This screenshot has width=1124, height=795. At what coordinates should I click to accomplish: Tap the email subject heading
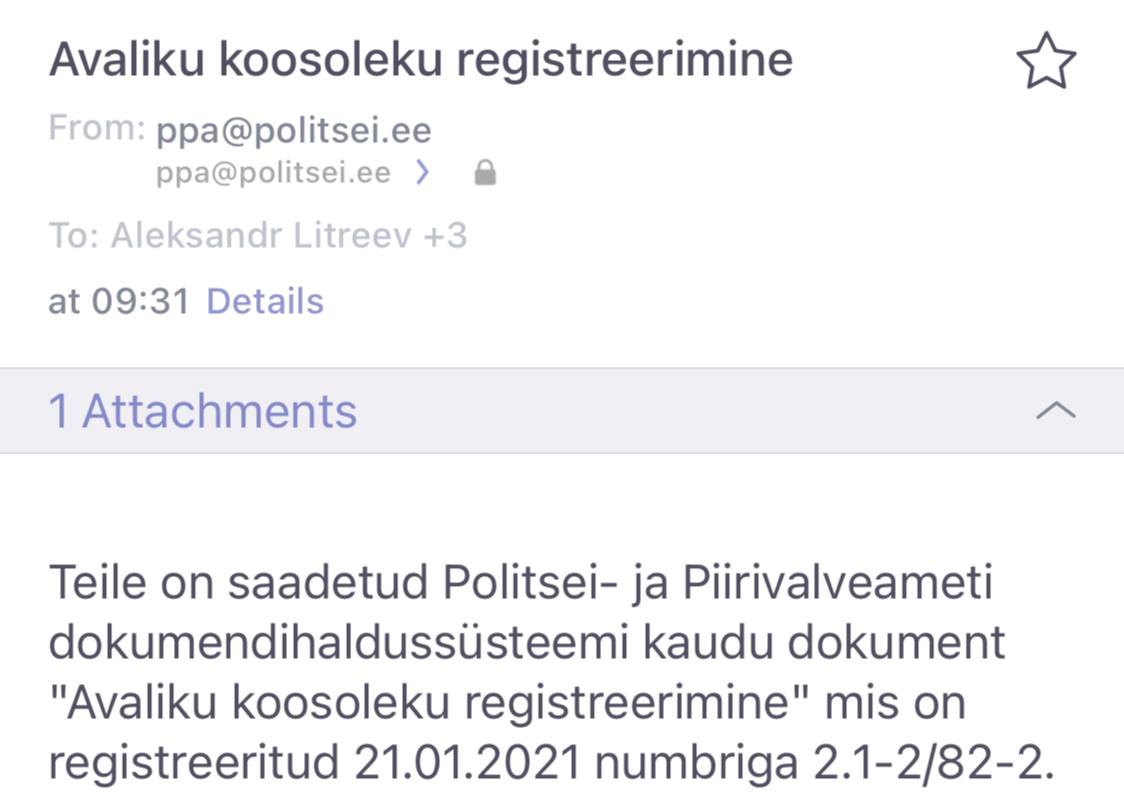click(x=421, y=59)
